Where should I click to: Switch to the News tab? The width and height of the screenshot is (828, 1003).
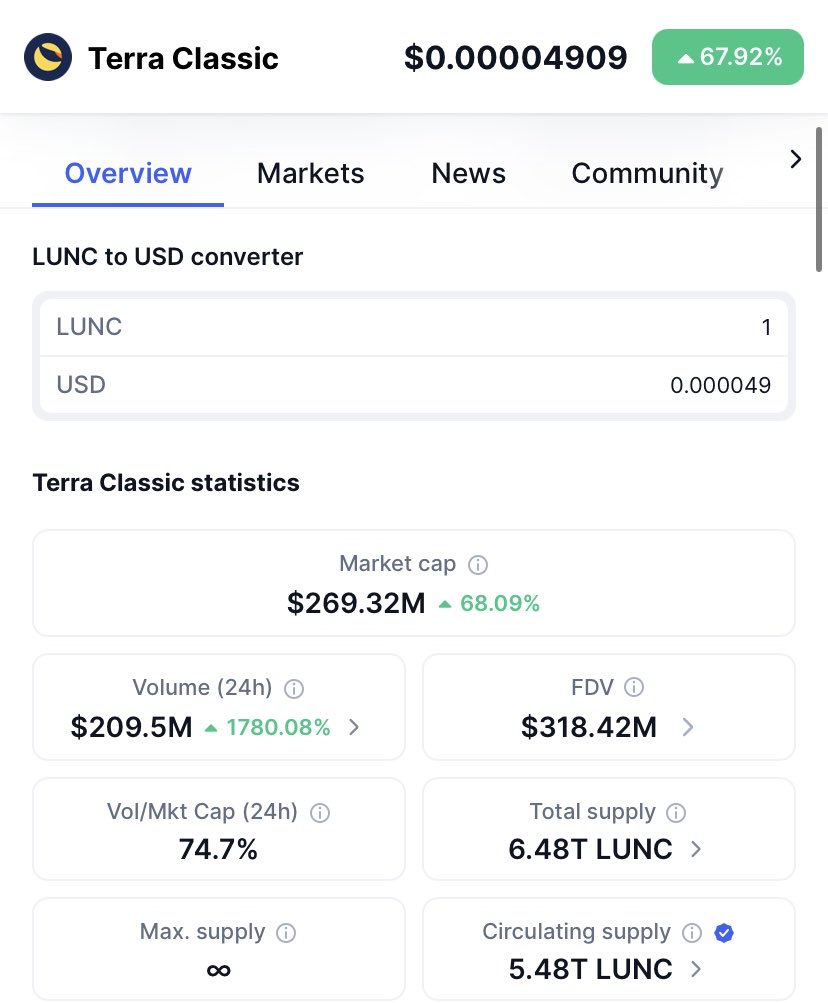click(x=468, y=173)
